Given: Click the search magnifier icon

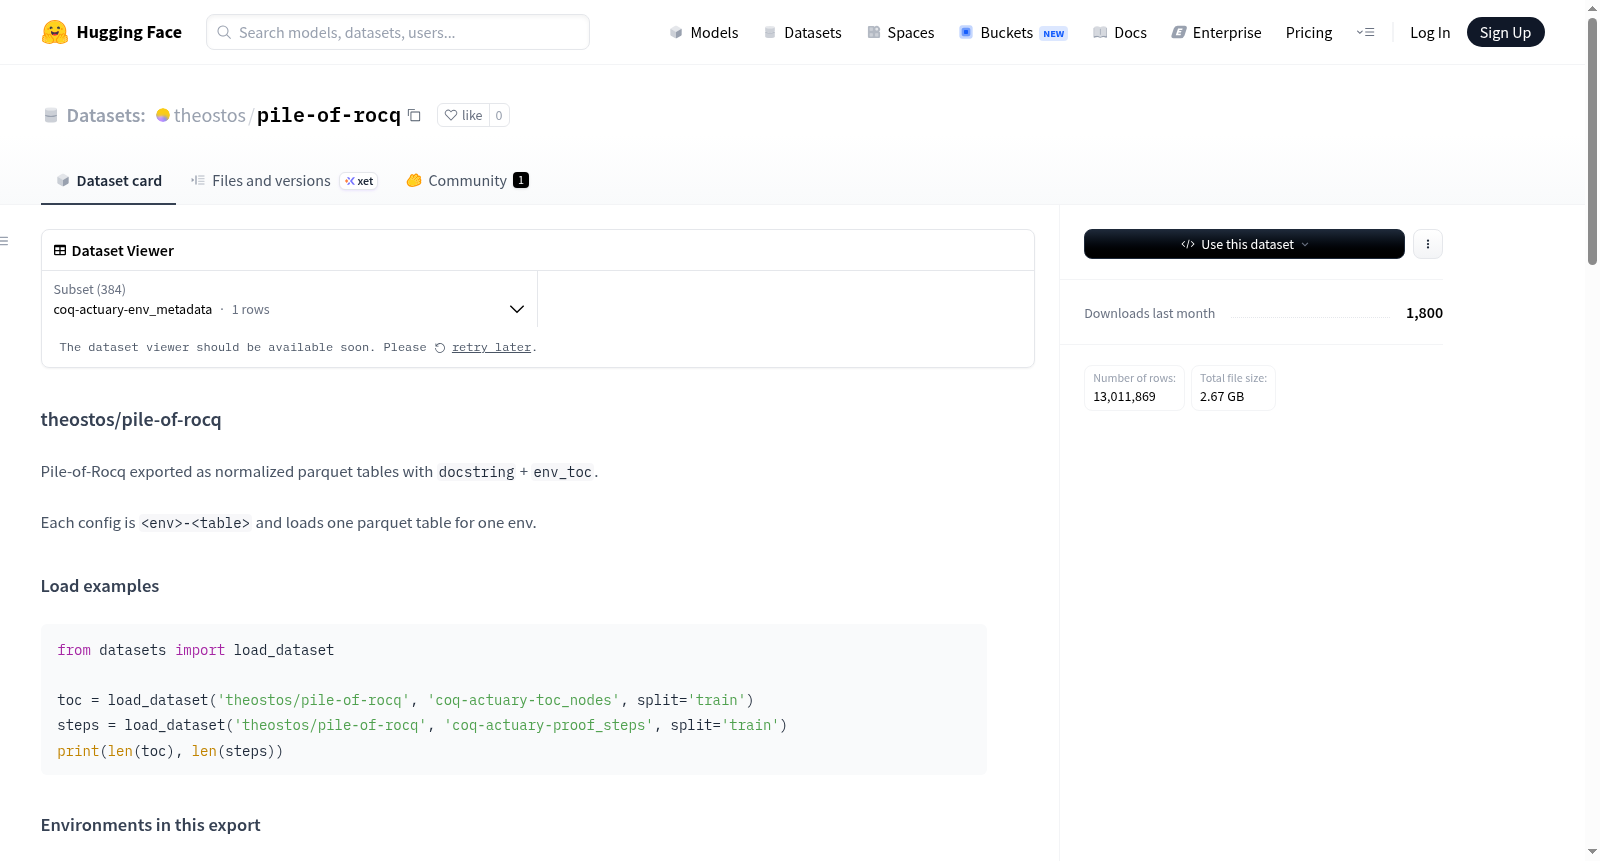Looking at the screenshot, I should point(225,32).
